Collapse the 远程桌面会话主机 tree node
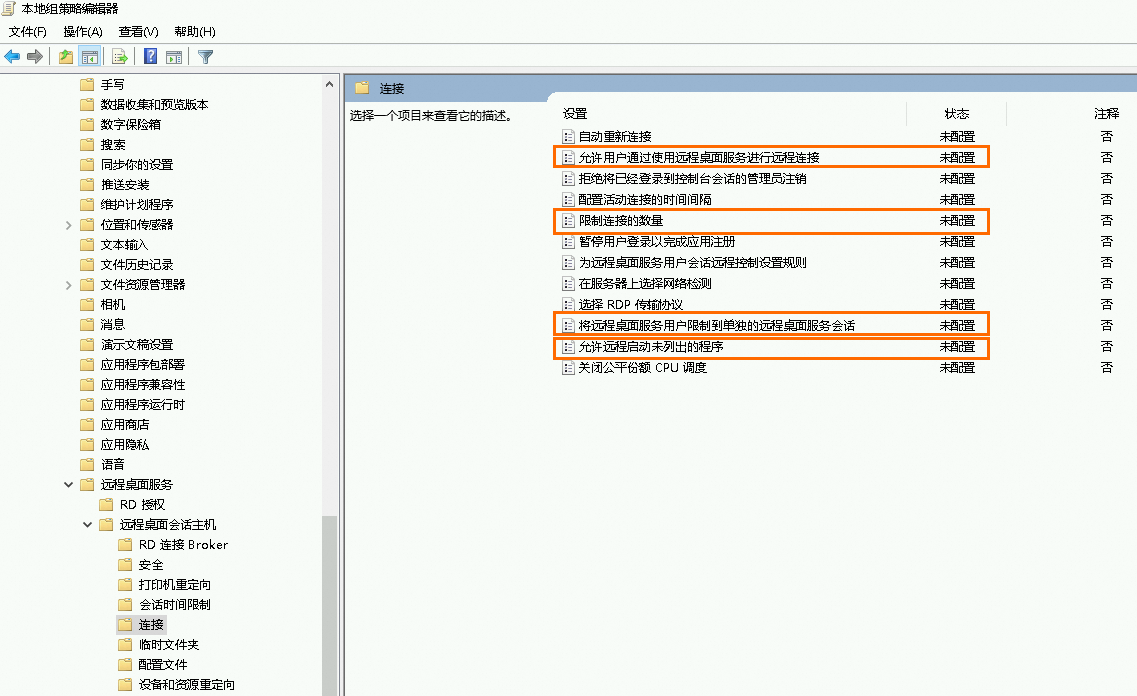The height and width of the screenshot is (696, 1137). (87, 525)
